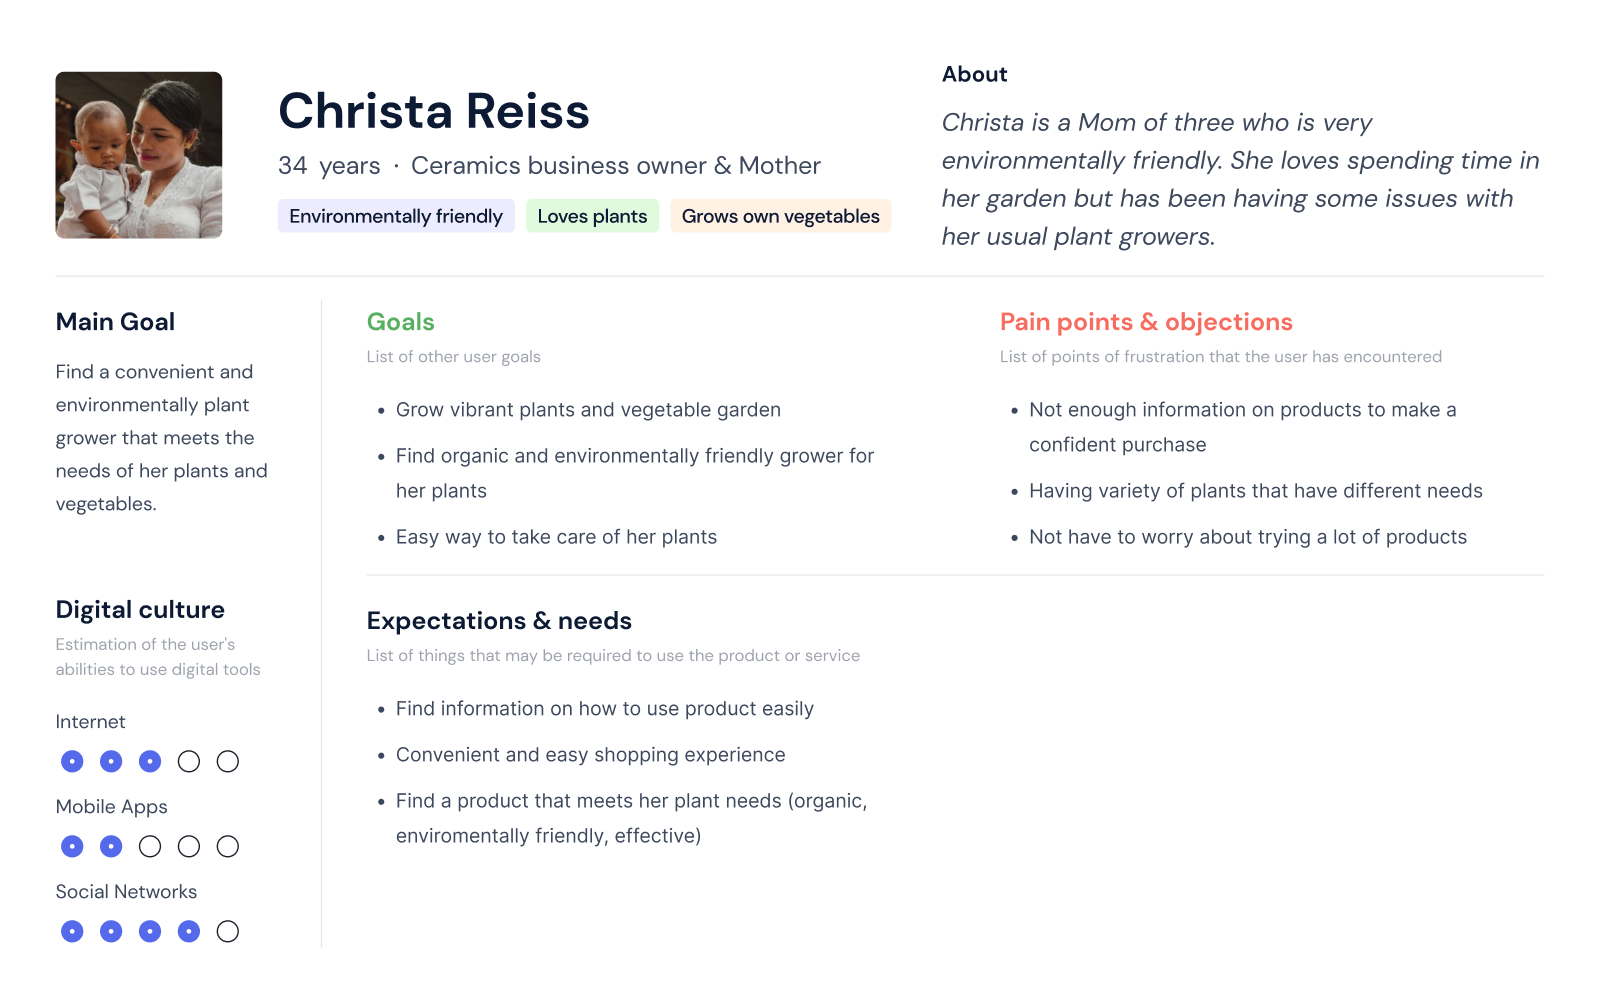Viewport: 1600px width, 1004px height.
Task: Click the Grows own vegetables tag
Action: (780, 216)
